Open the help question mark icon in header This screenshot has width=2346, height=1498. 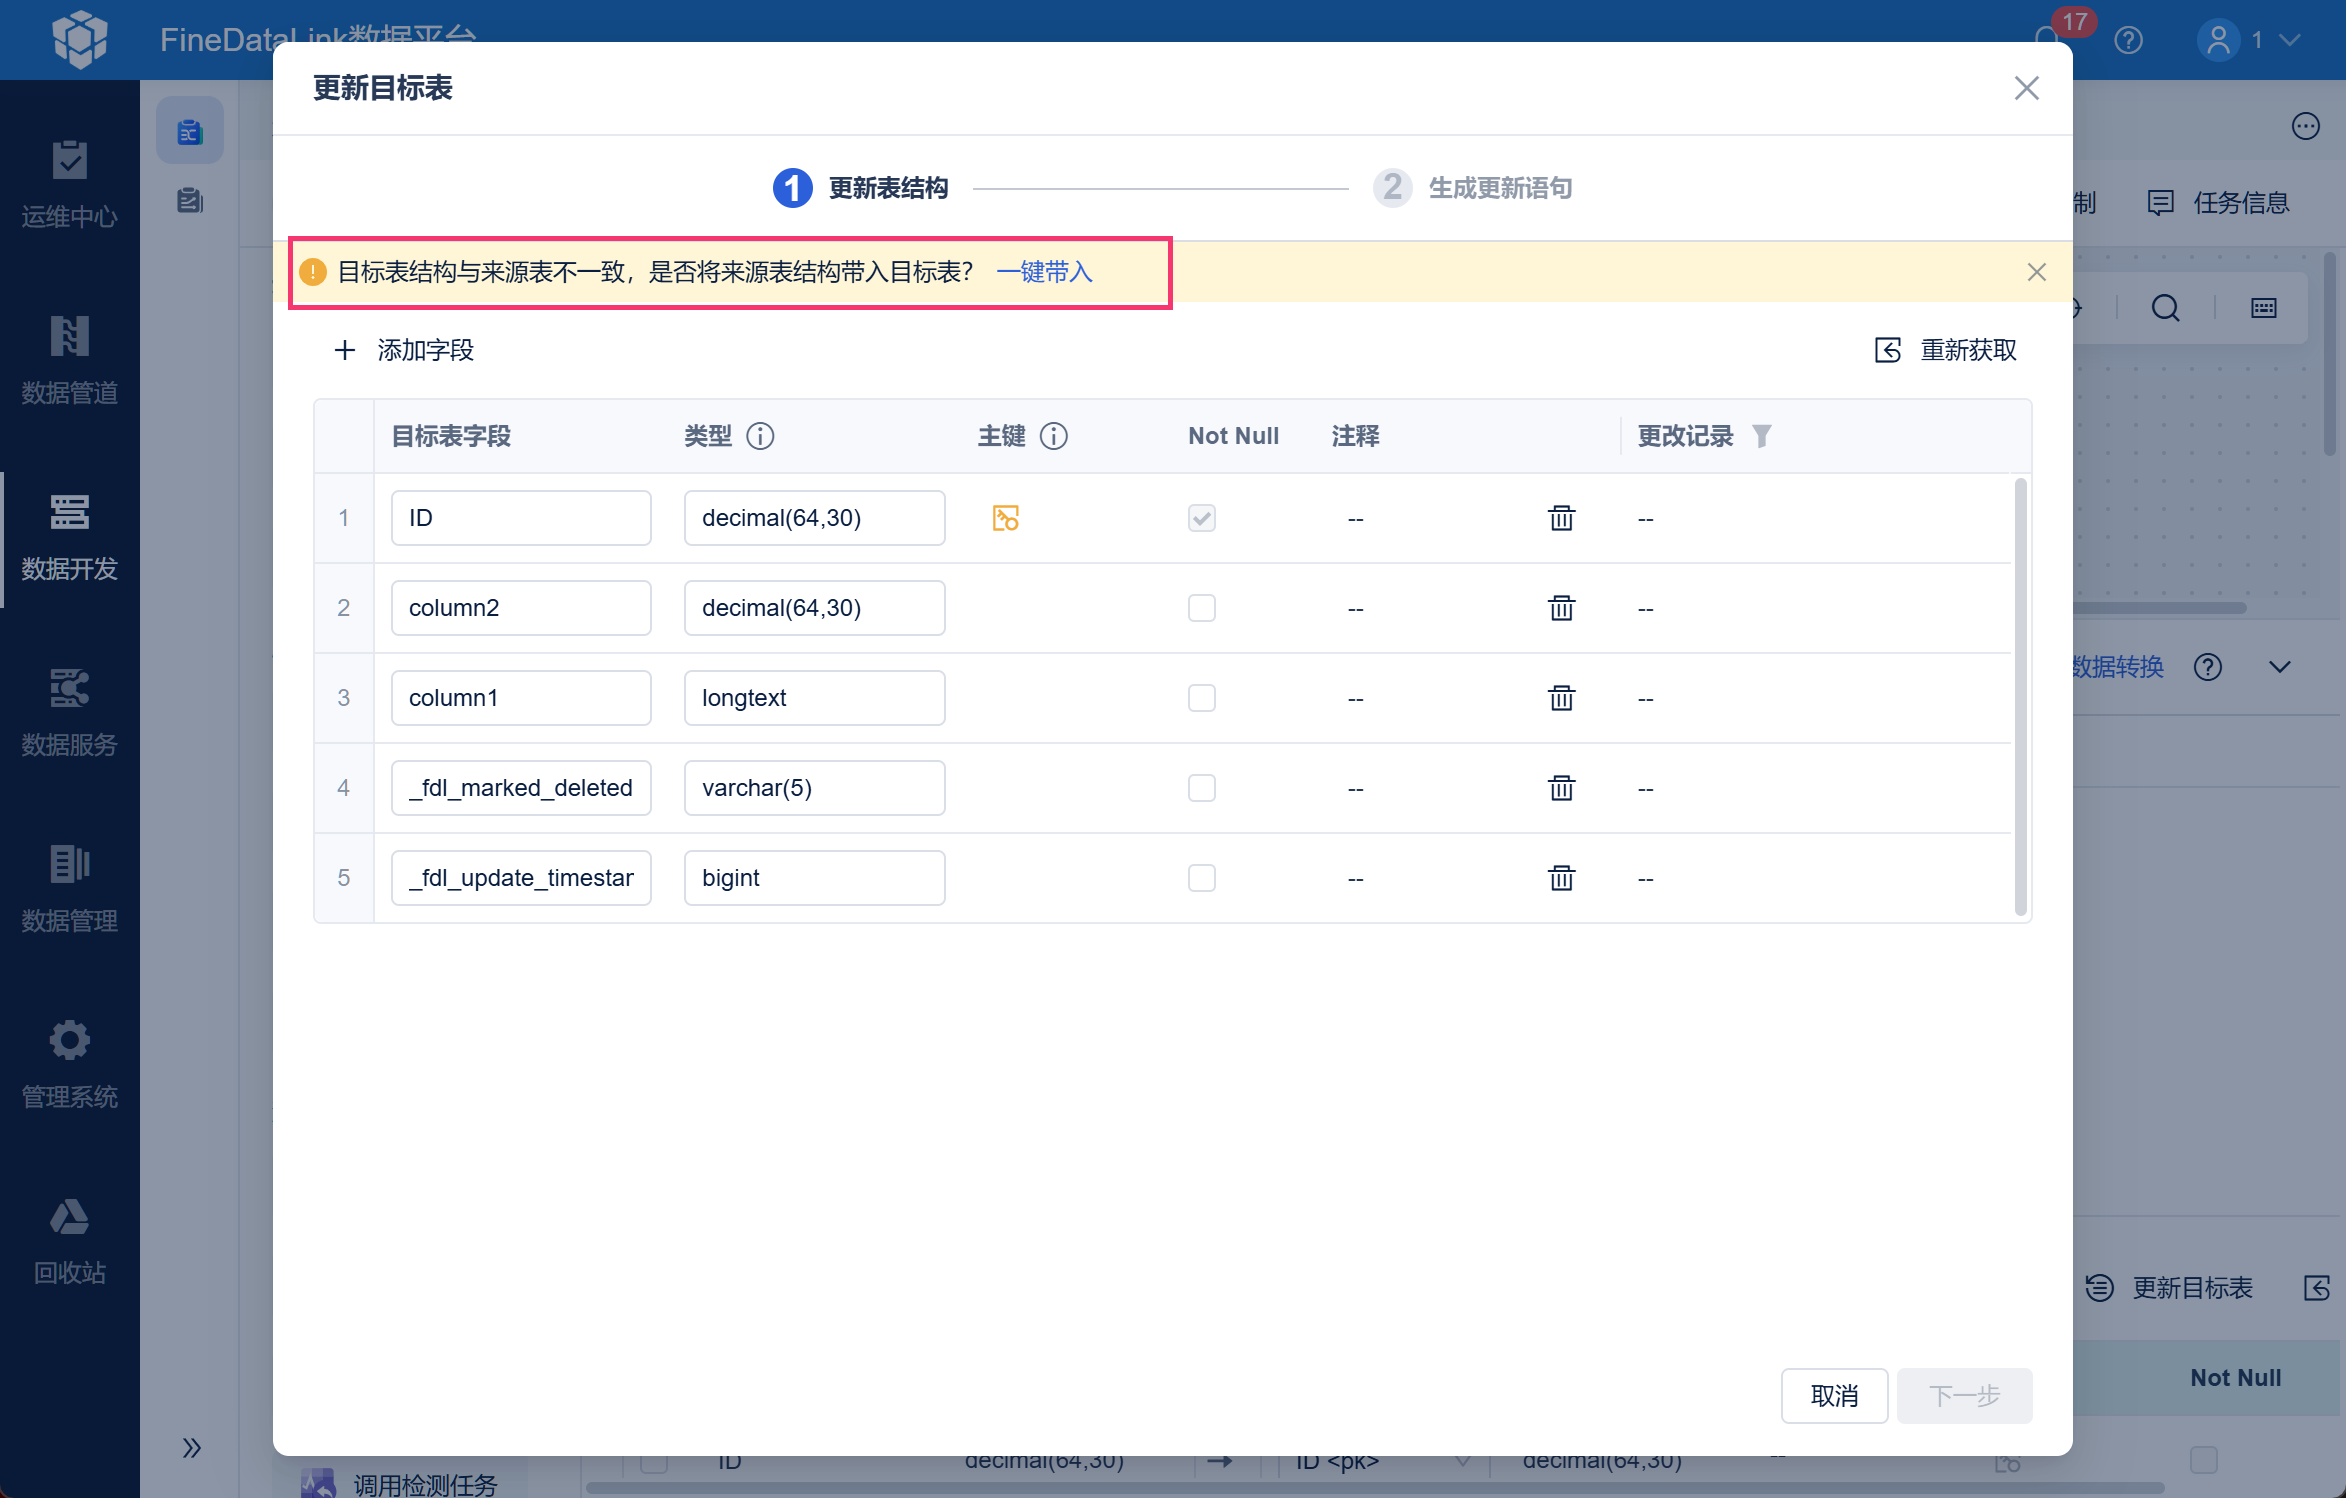(x=2129, y=40)
